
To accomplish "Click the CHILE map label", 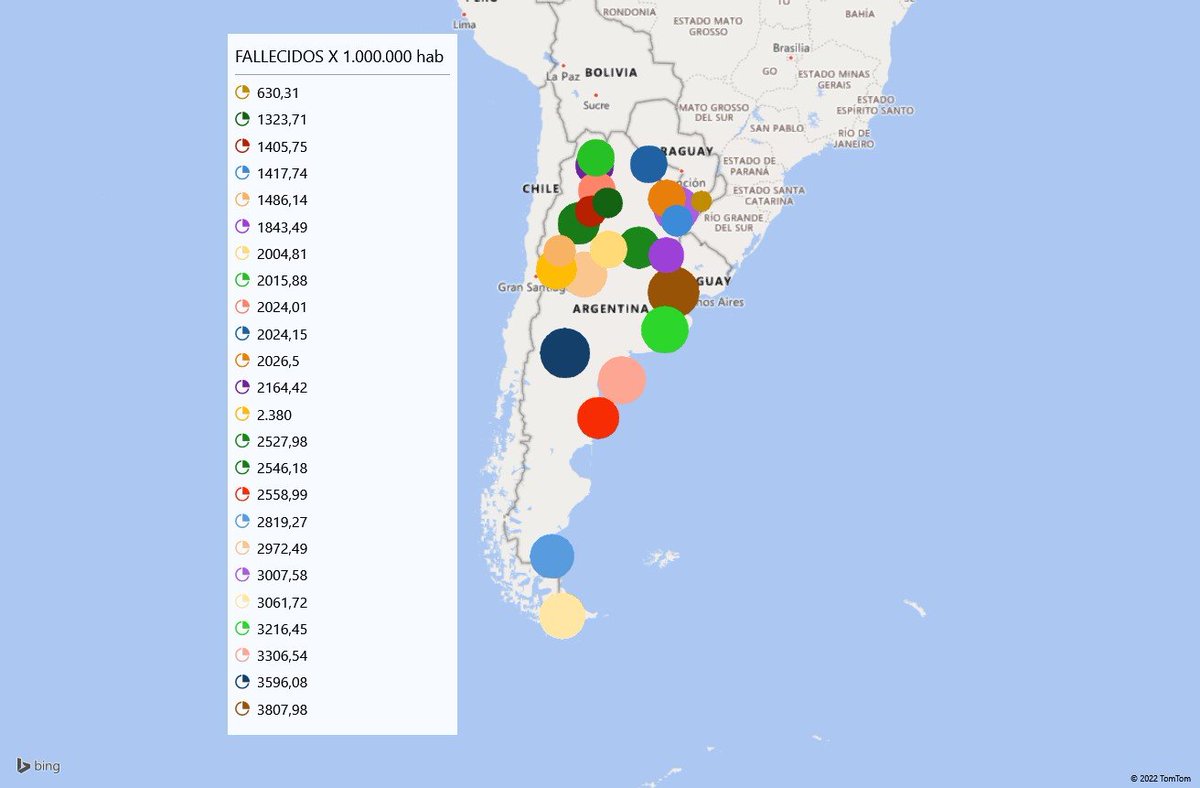I will (x=540, y=188).
